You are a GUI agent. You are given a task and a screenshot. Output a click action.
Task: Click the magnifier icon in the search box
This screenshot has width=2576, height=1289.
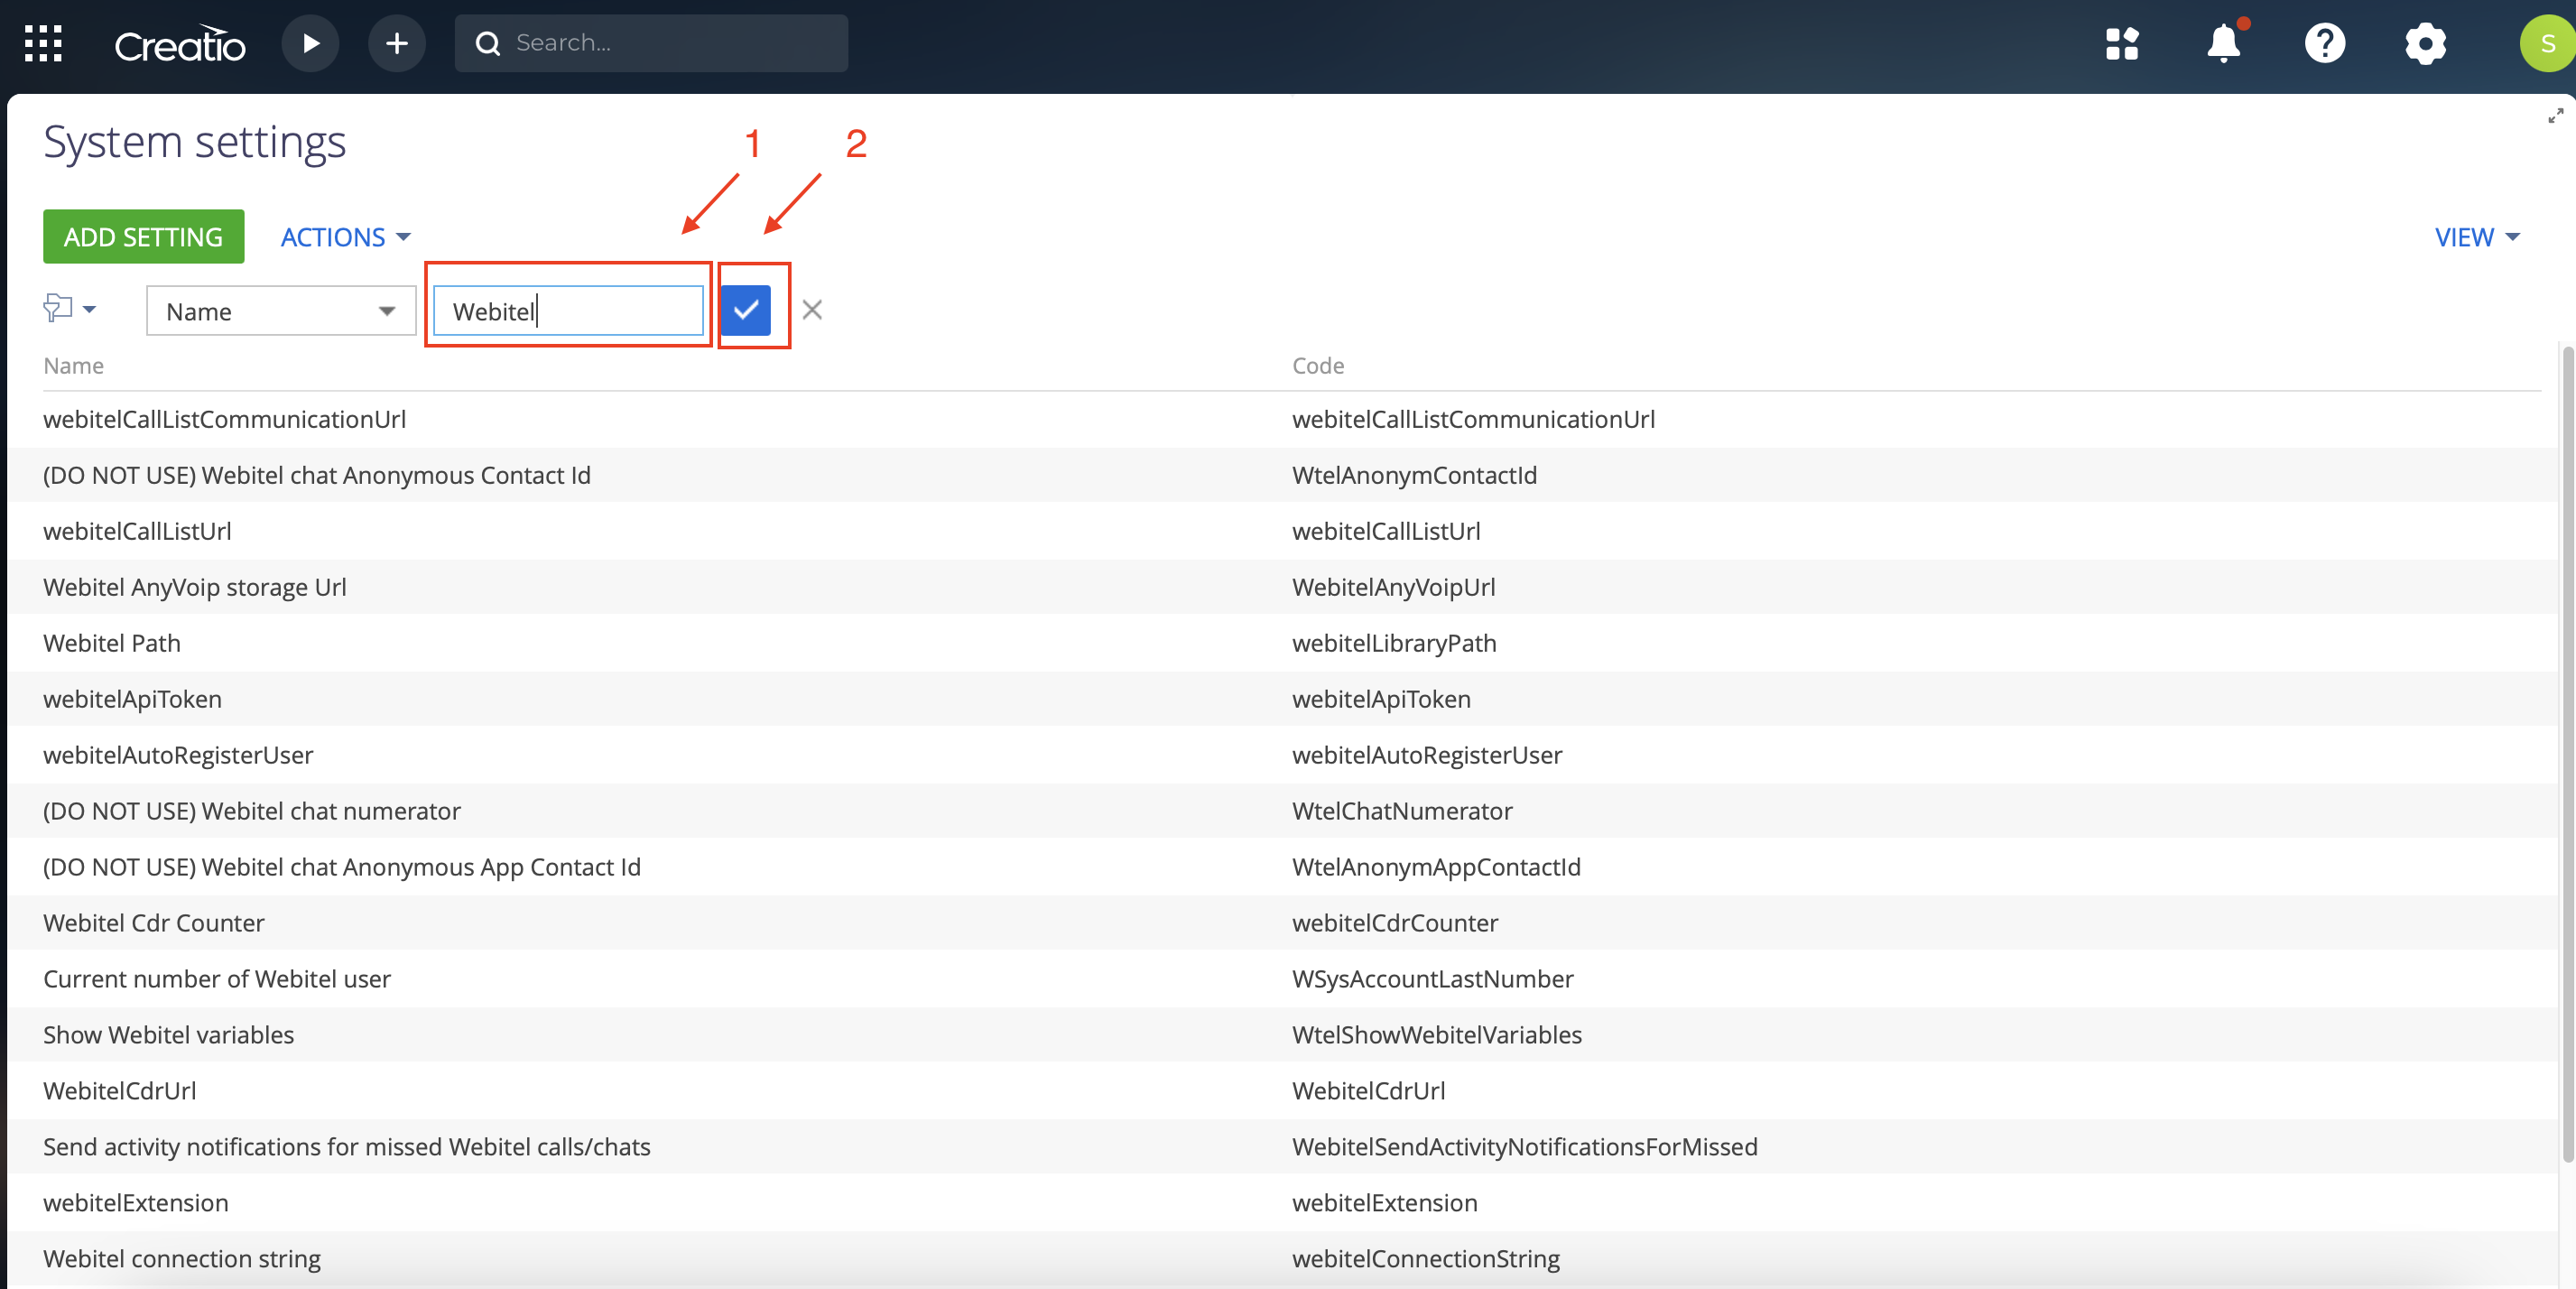488,43
